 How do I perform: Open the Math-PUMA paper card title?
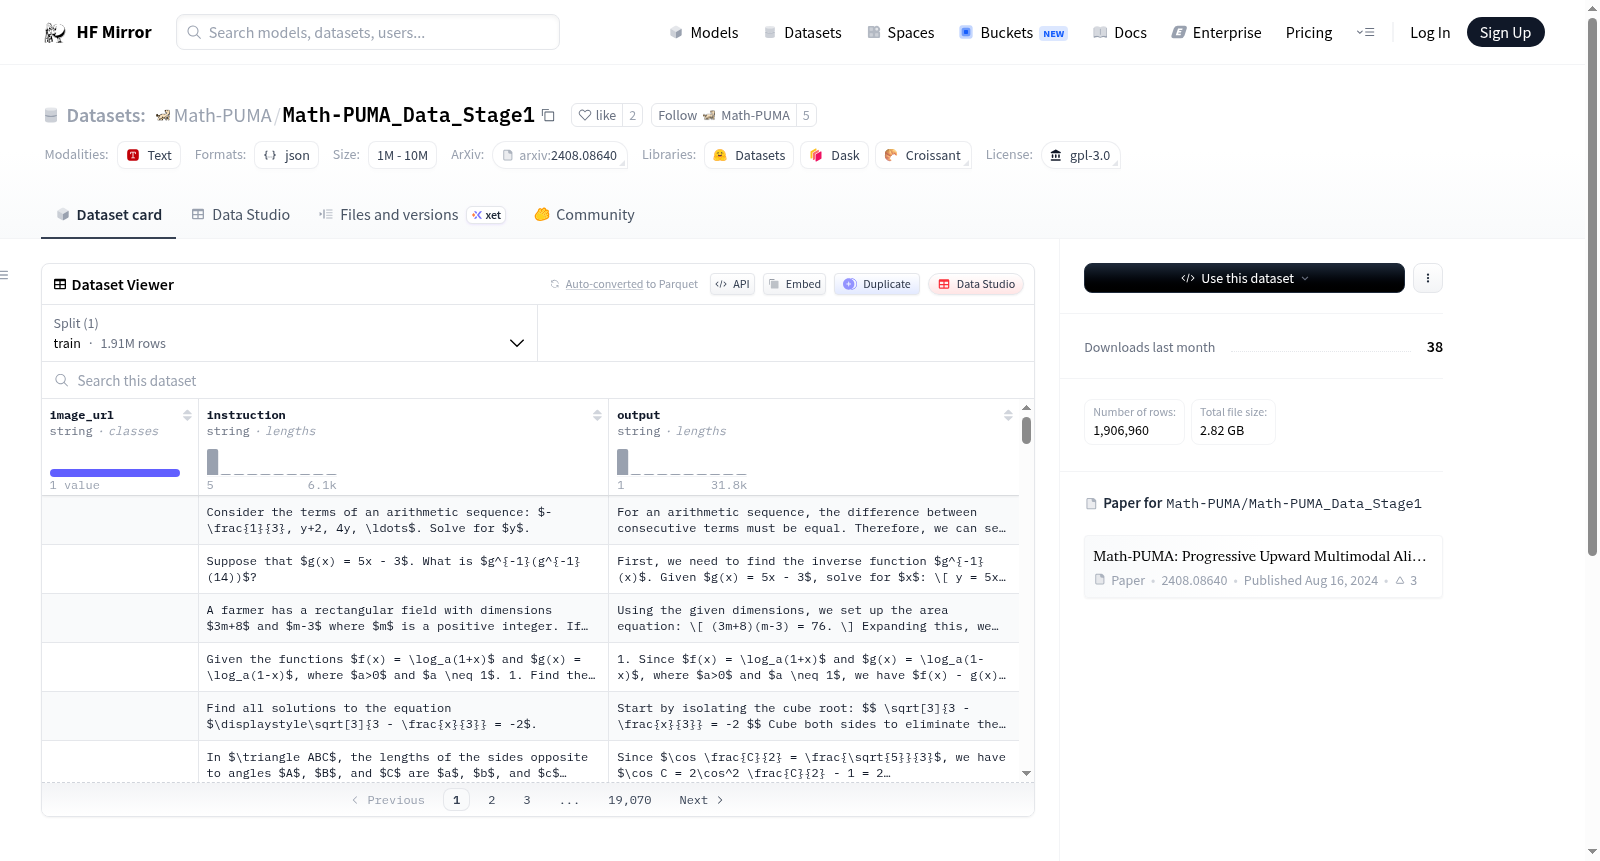(1260, 556)
